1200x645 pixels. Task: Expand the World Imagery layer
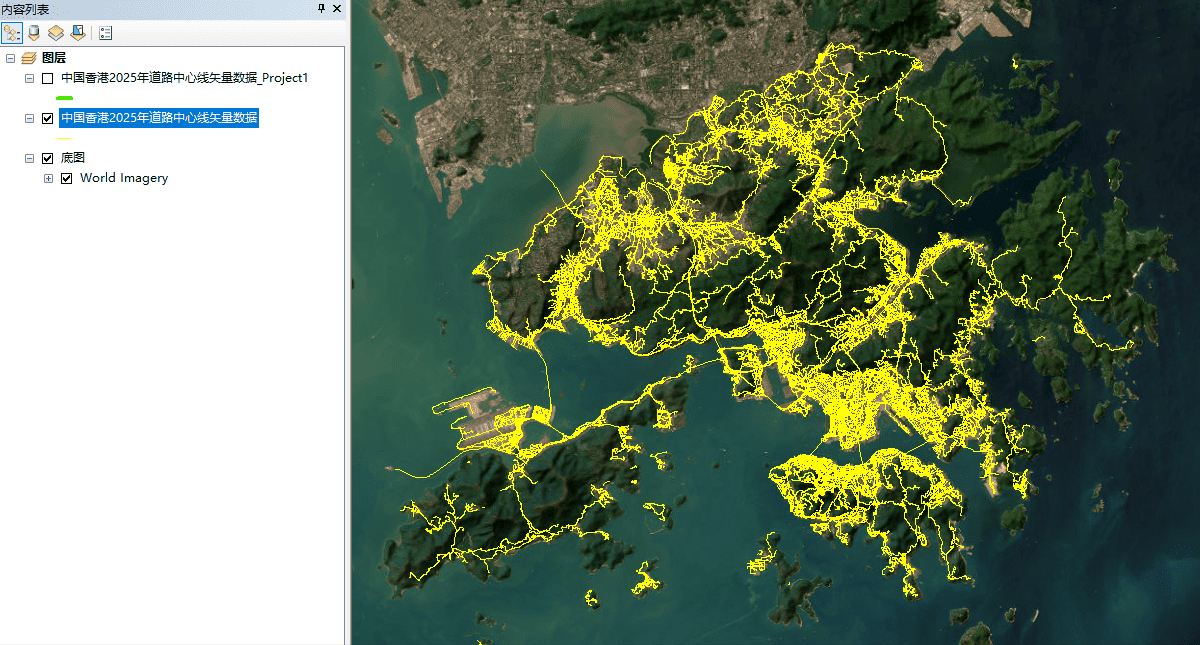[48, 178]
